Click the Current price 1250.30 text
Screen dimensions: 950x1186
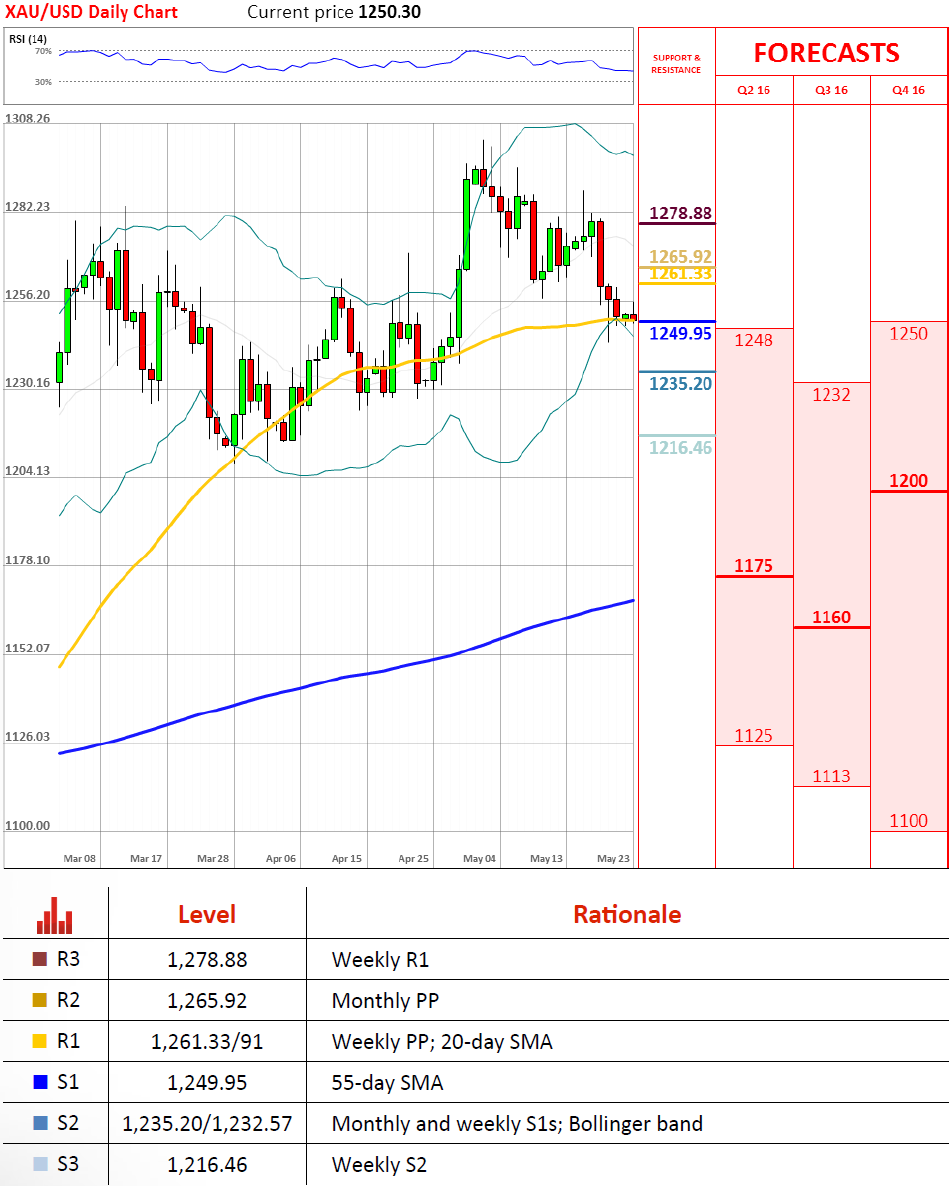point(334,12)
